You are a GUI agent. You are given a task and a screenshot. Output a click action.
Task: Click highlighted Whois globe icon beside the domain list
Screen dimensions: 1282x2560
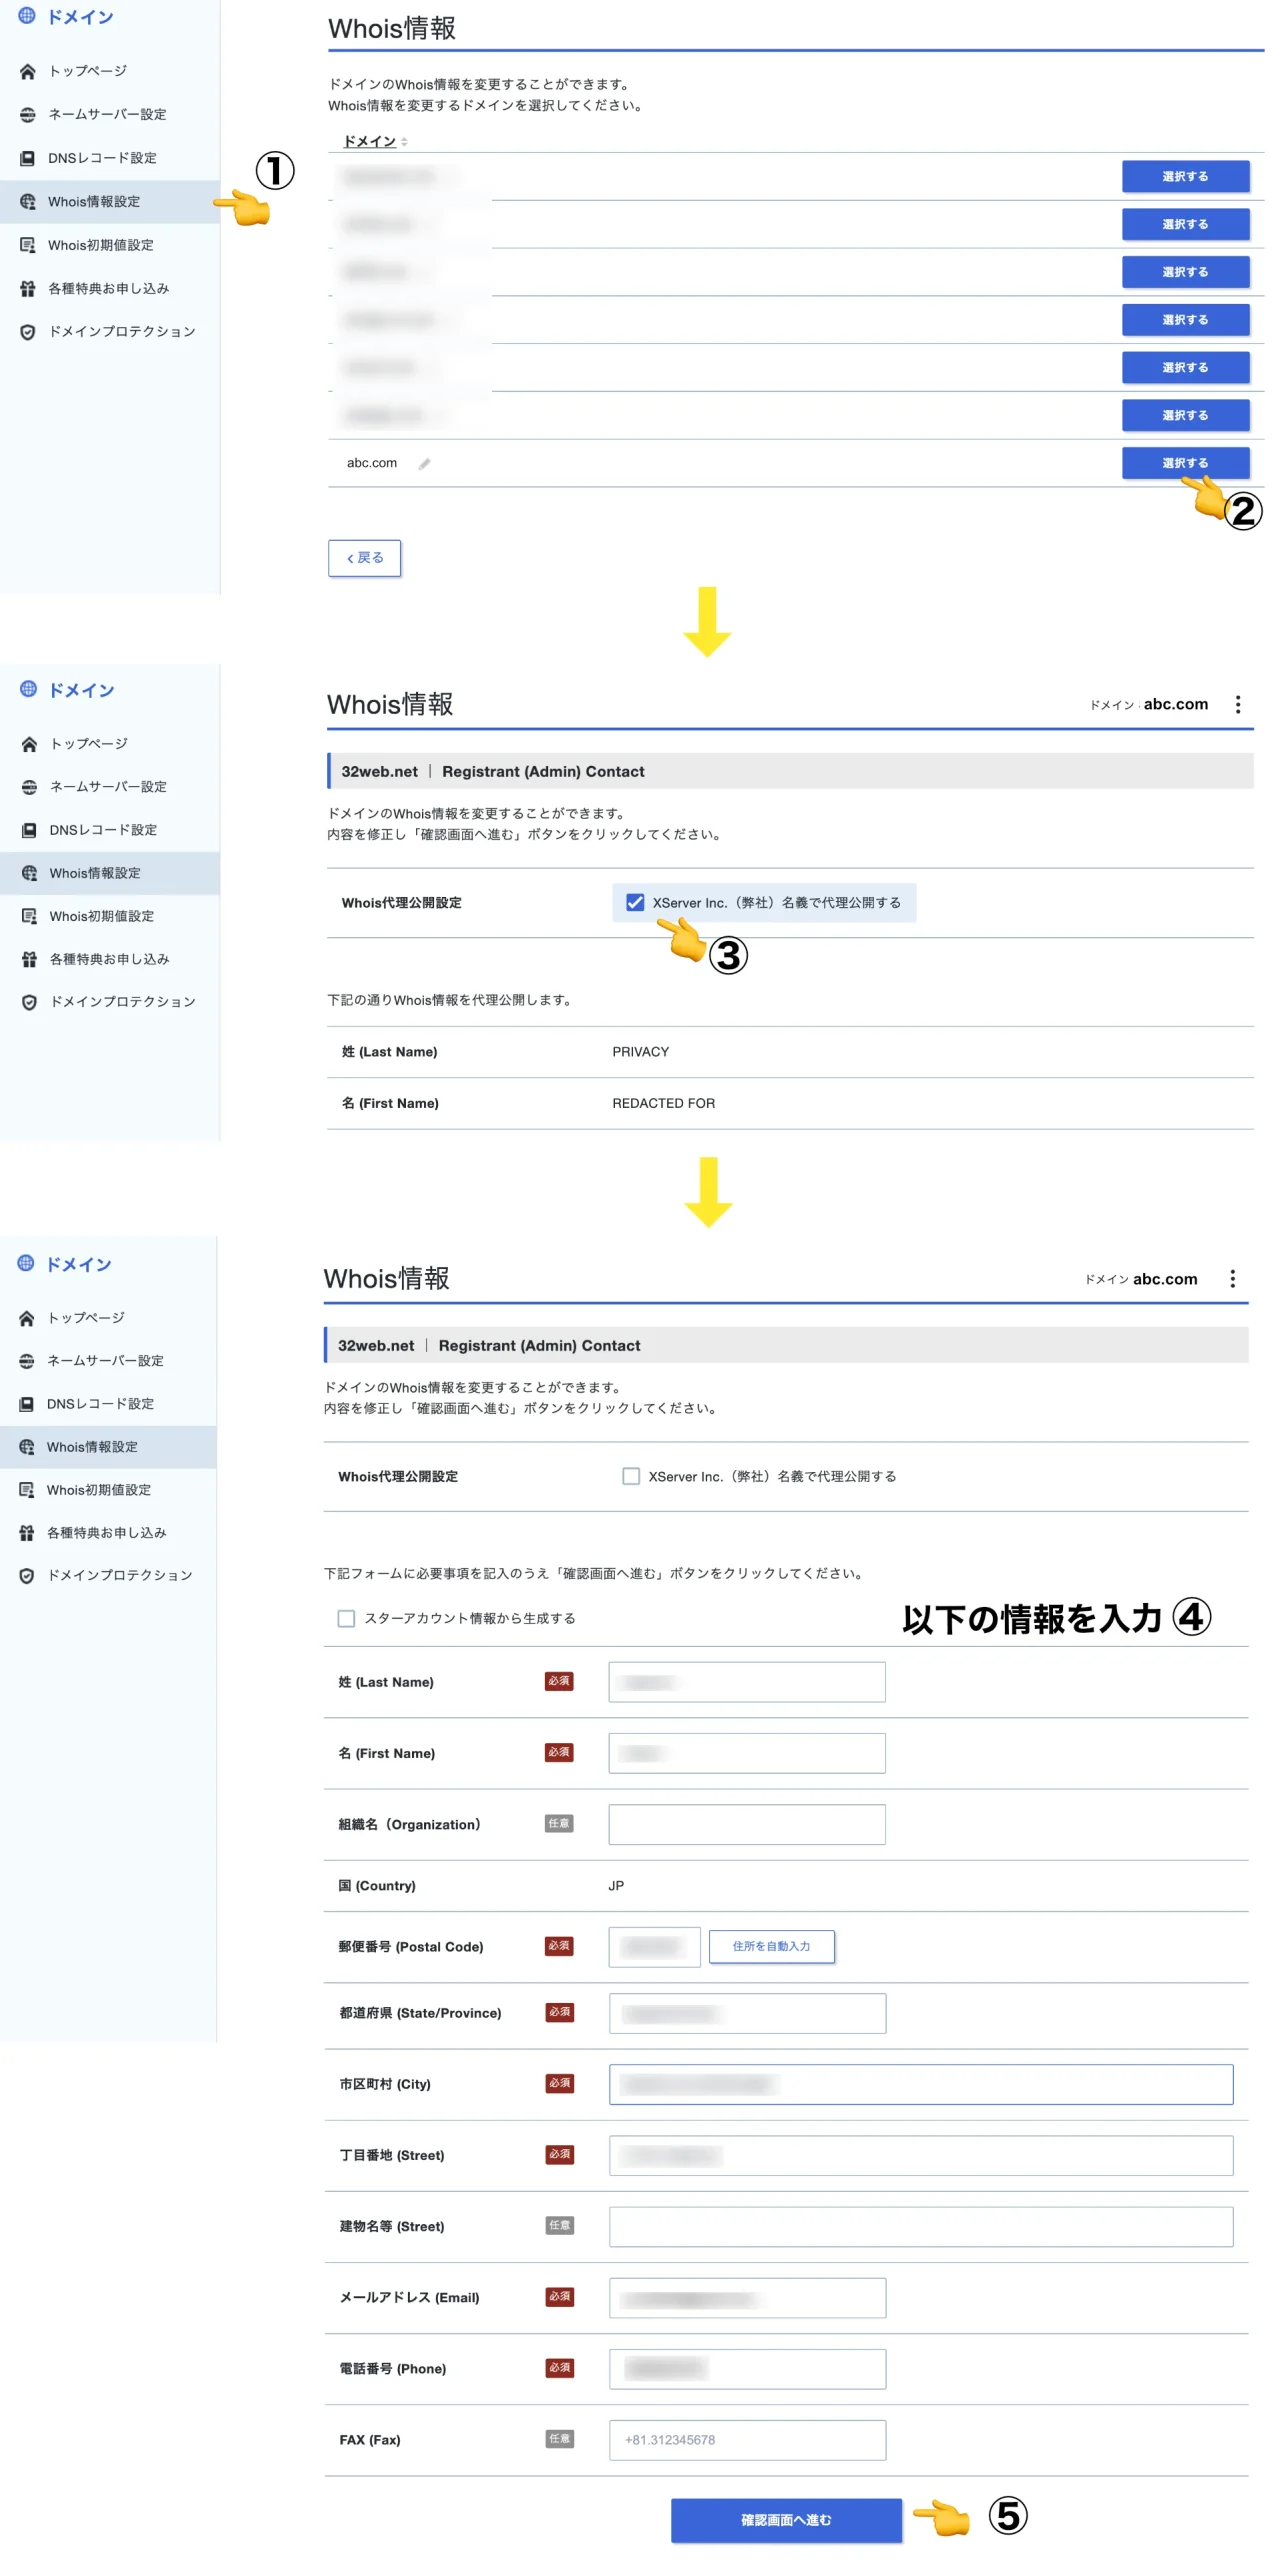tap(28, 201)
